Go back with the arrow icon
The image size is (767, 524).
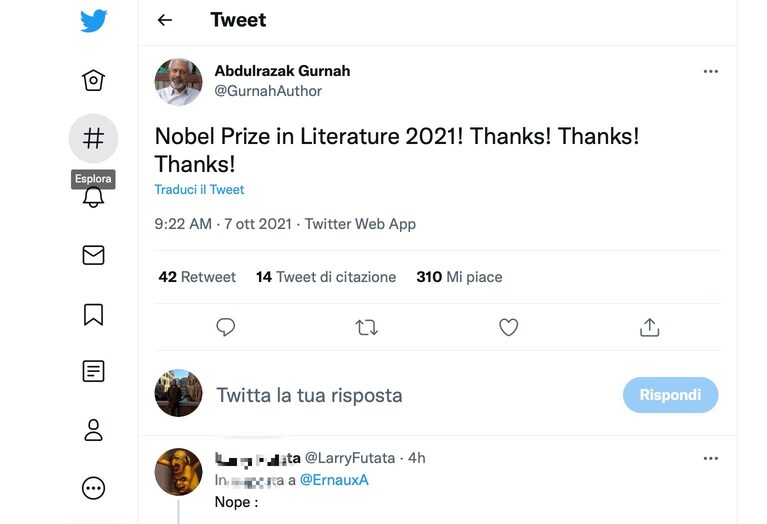pyautogui.click(x=165, y=20)
